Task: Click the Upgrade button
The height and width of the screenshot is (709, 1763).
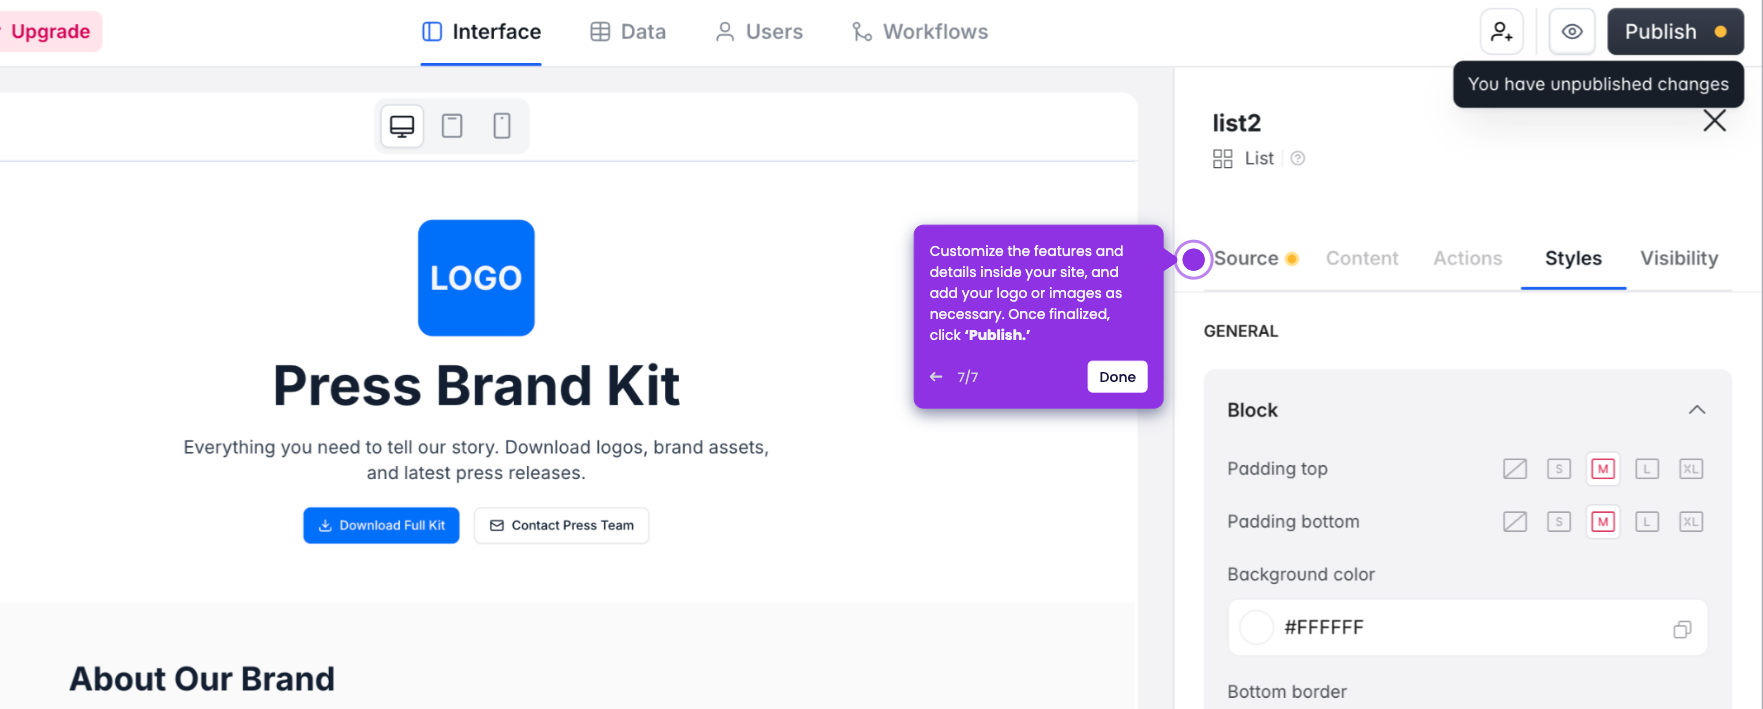Action: pos(50,32)
